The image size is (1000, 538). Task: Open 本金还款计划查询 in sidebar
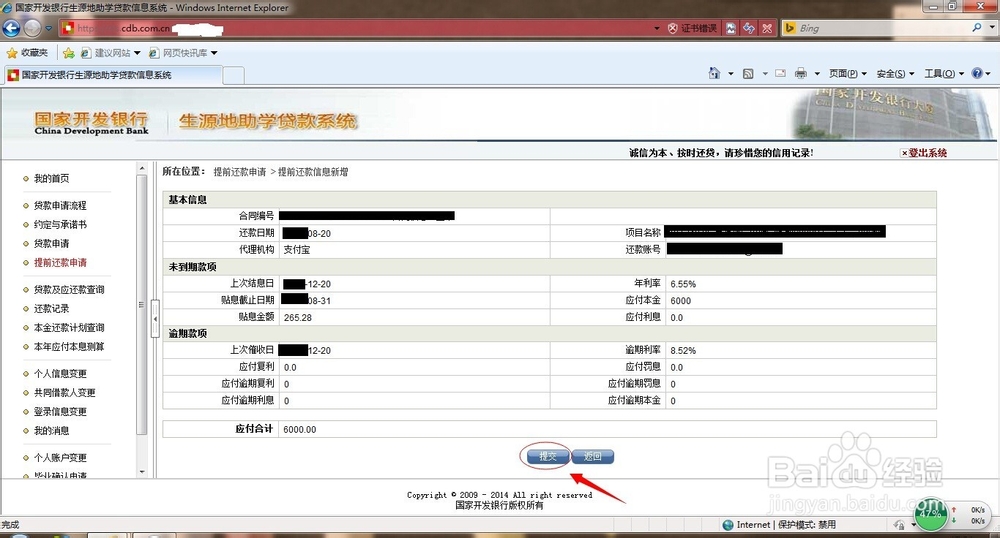(69, 328)
